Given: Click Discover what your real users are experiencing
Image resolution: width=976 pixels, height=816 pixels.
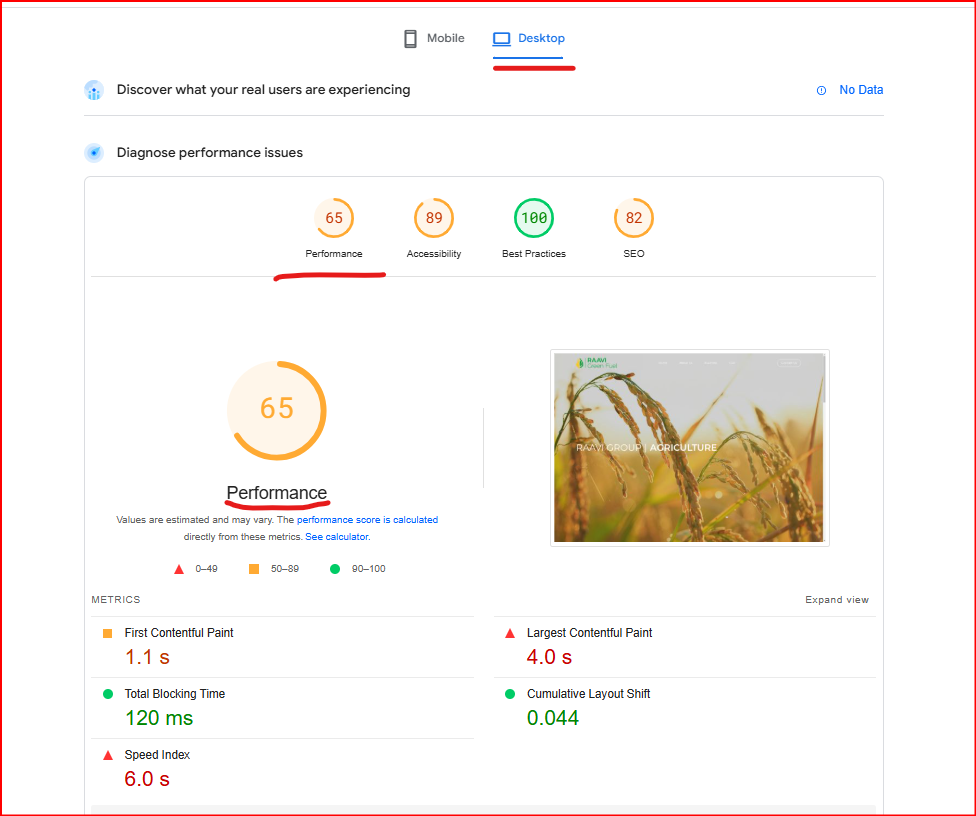Looking at the screenshot, I should [x=263, y=90].
